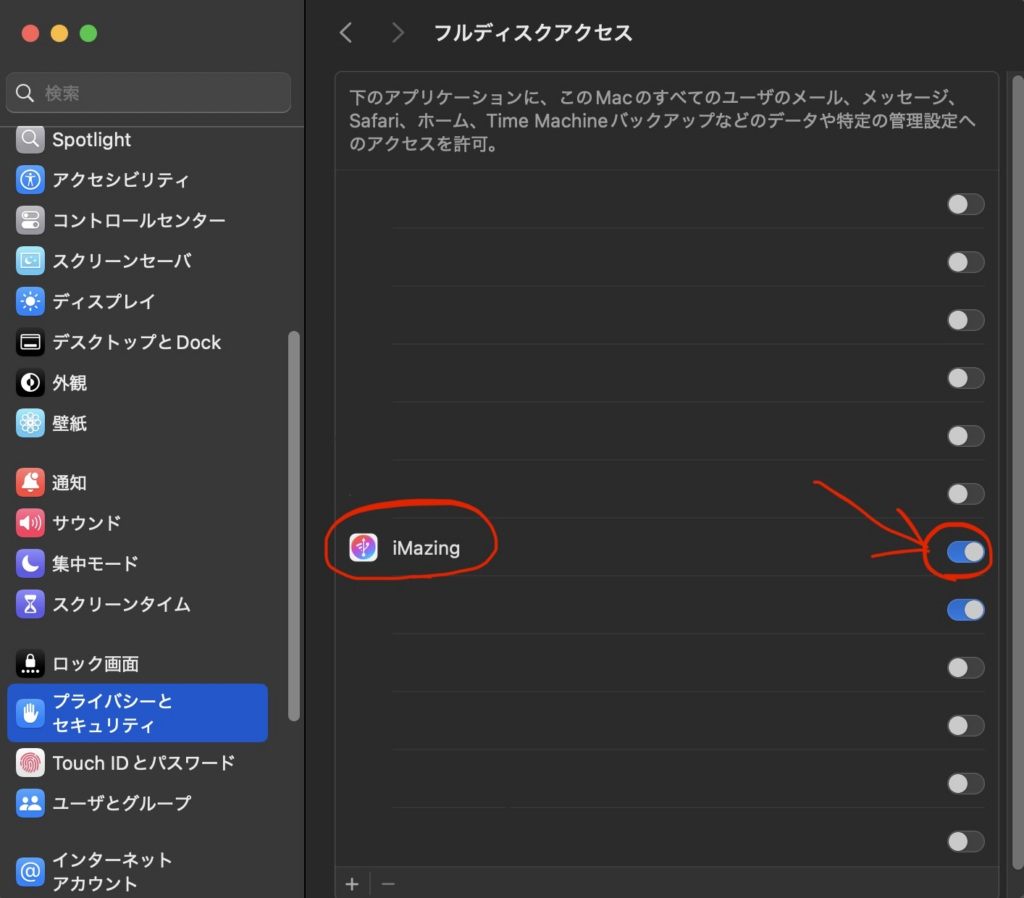The width and height of the screenshot is (1024, 898).
Task: Disable Full Disk Access for iMazing
Action: click(x=965, y=551)
